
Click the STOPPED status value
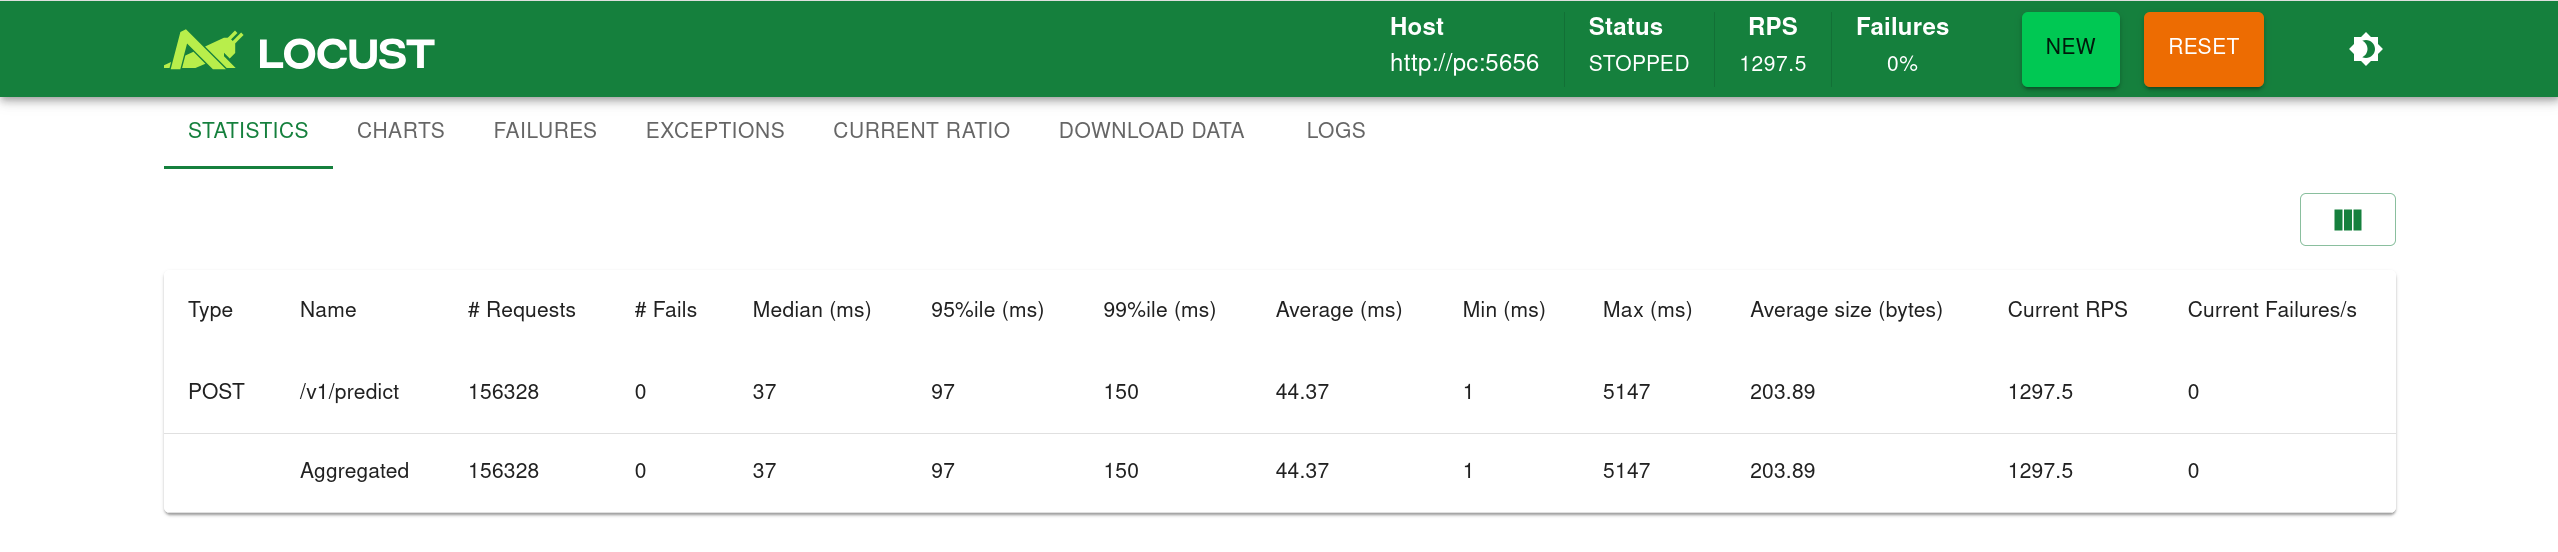1638,64
